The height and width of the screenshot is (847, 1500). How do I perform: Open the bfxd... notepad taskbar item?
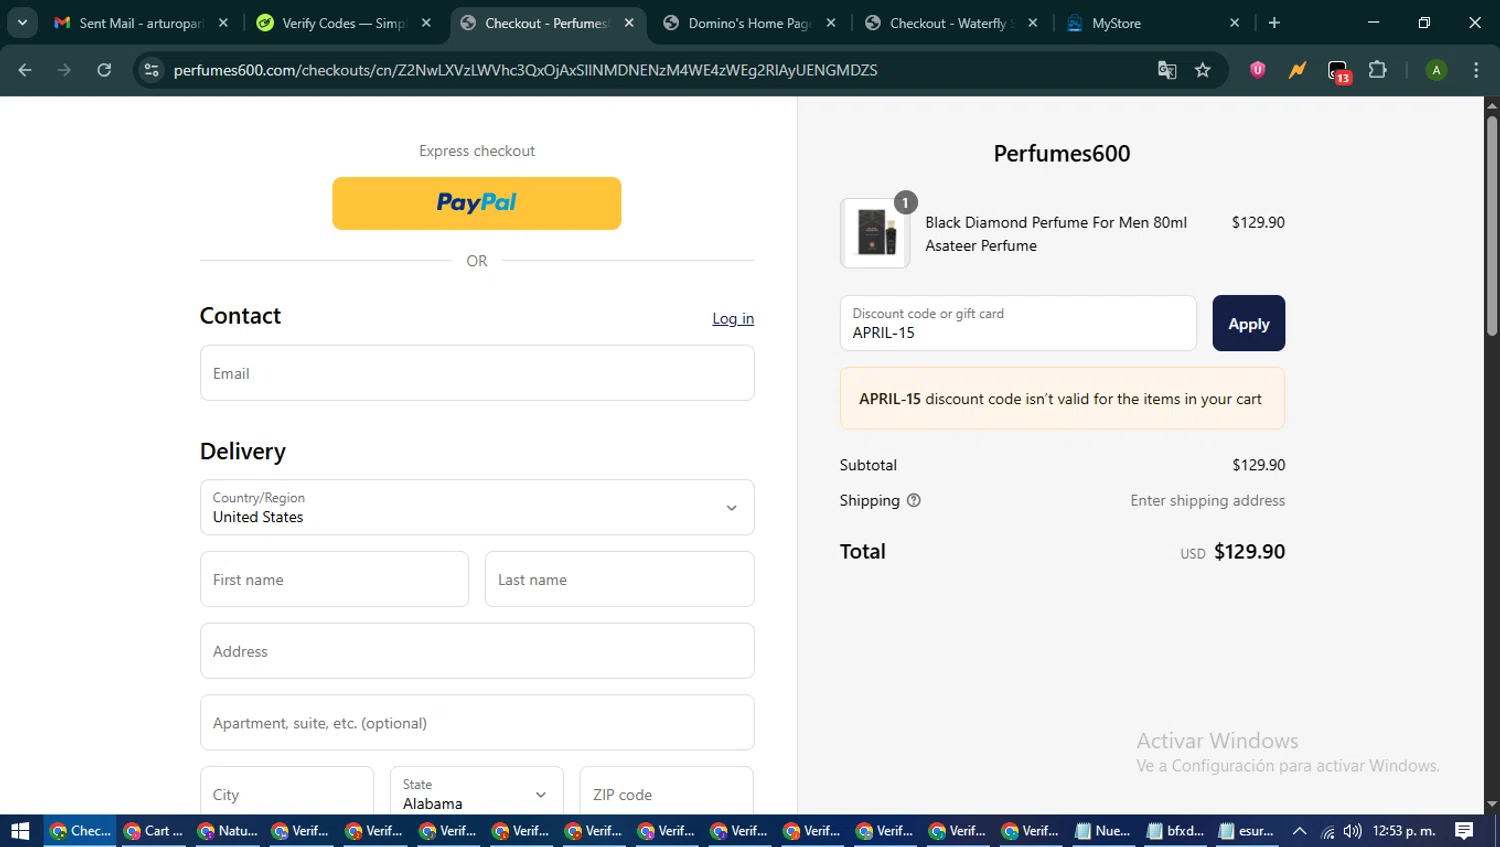tap(1176, 831)
